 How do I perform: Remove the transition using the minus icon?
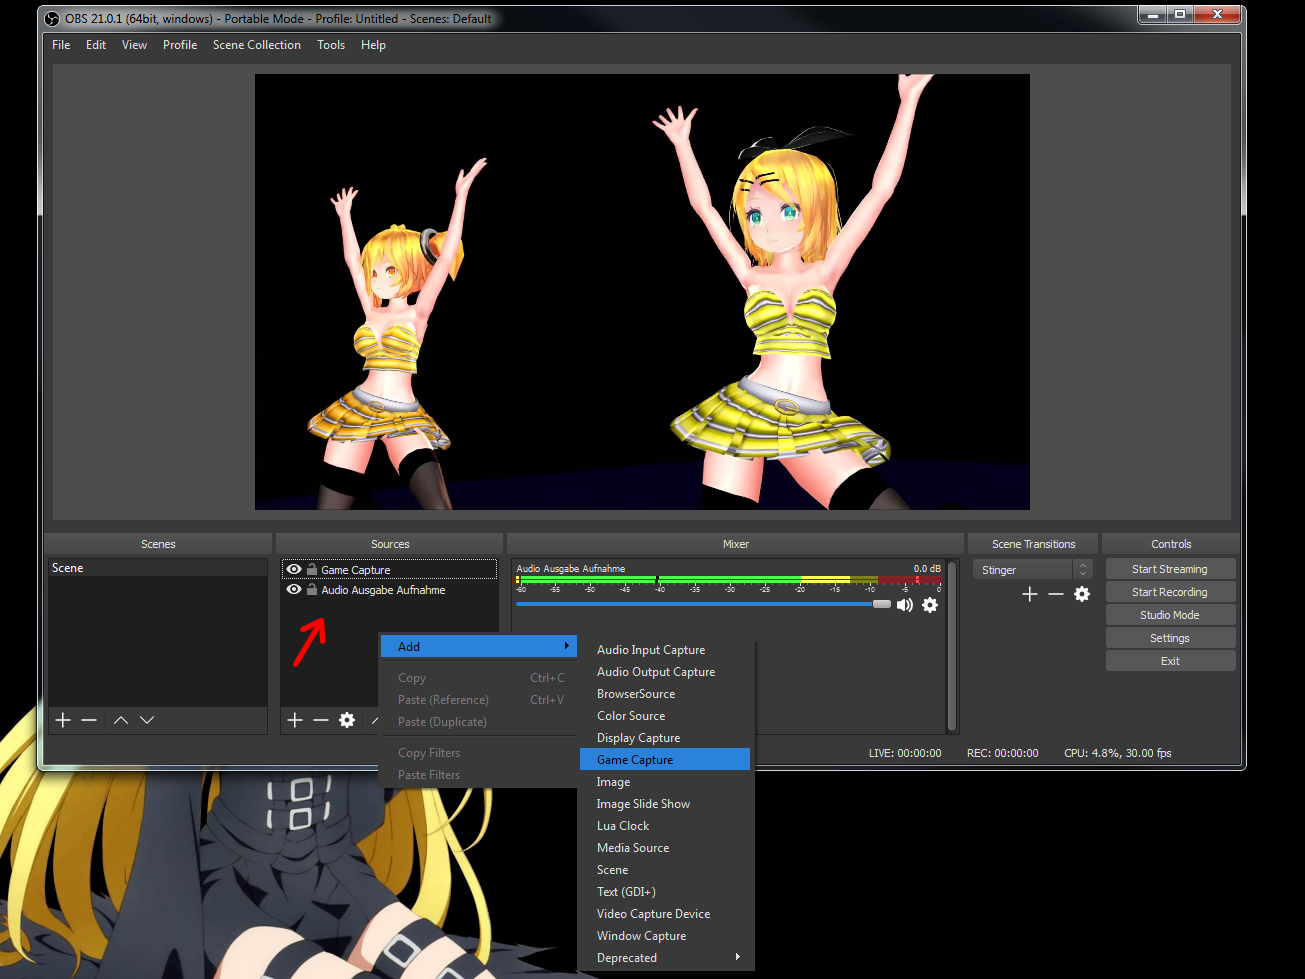pyautogui.click(x=1056, y=594)
